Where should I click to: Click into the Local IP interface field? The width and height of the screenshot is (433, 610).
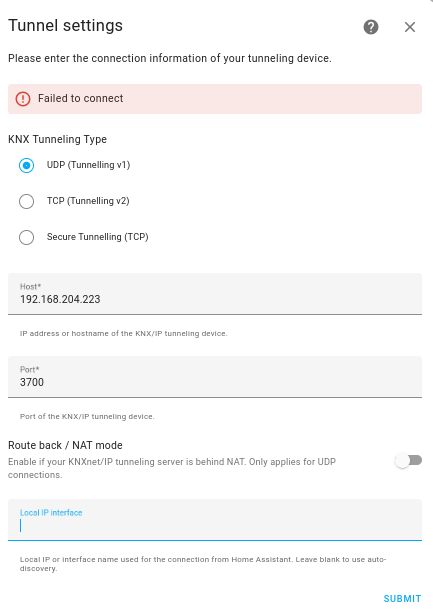(x=215, y=520)
